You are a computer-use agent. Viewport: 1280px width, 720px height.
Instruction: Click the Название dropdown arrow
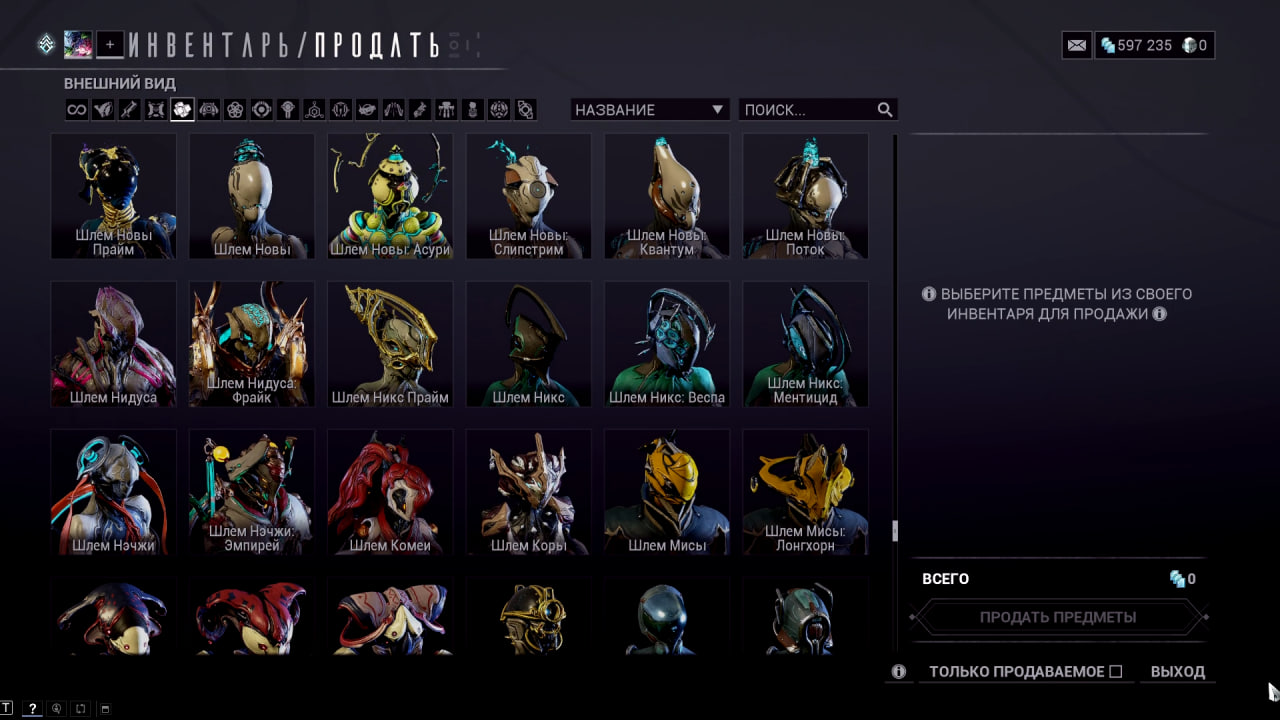718,110
